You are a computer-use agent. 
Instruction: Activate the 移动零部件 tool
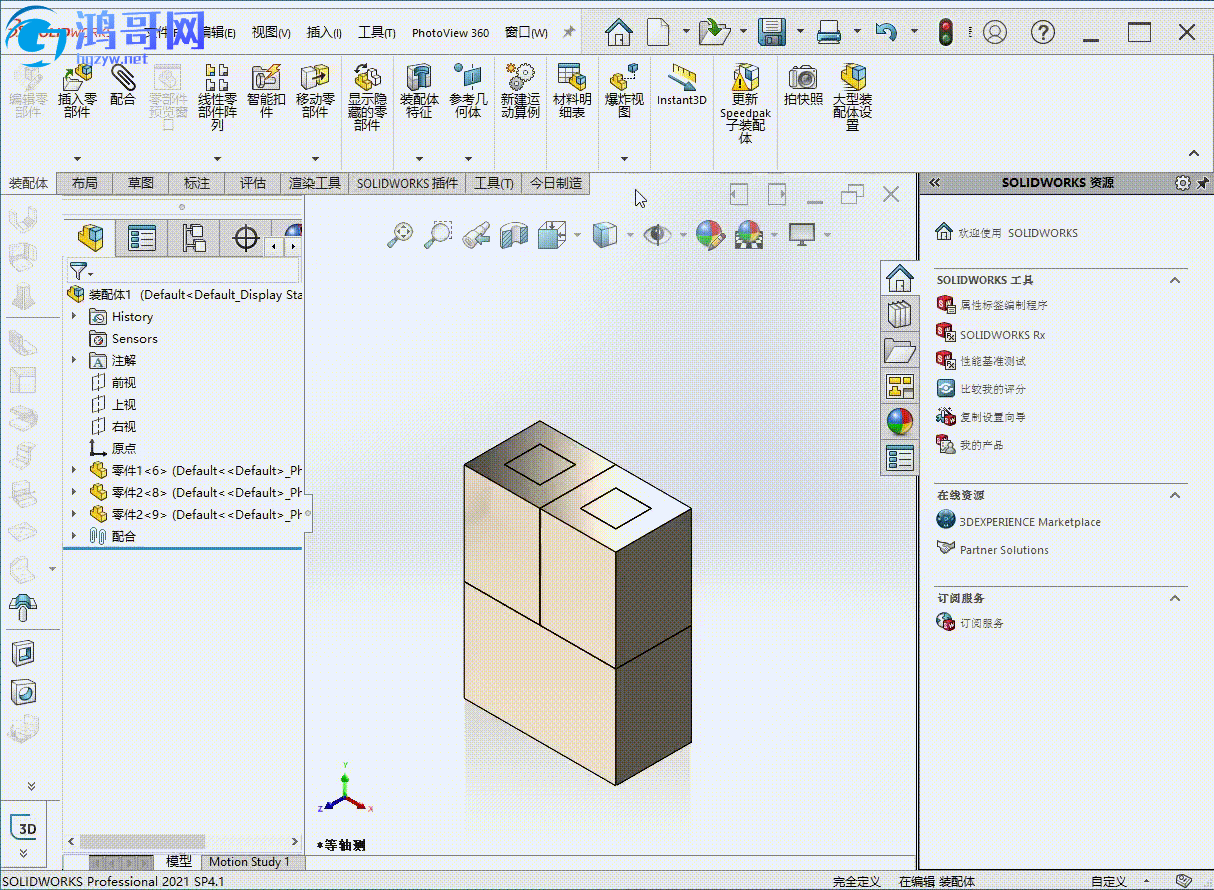tap(315, 91)
